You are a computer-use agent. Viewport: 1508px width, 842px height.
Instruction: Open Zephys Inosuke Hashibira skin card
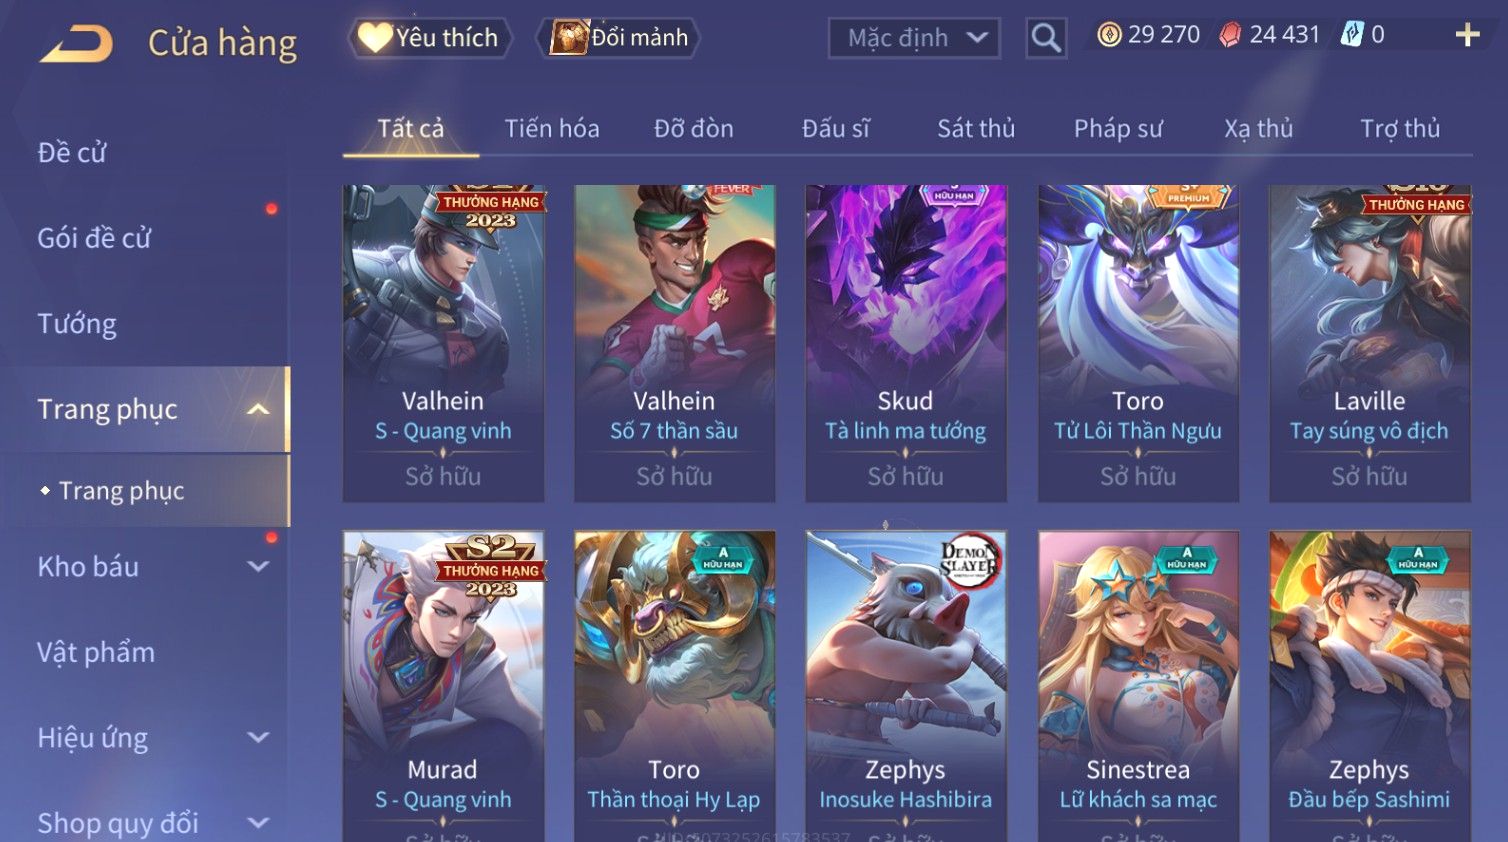(906, 686)
